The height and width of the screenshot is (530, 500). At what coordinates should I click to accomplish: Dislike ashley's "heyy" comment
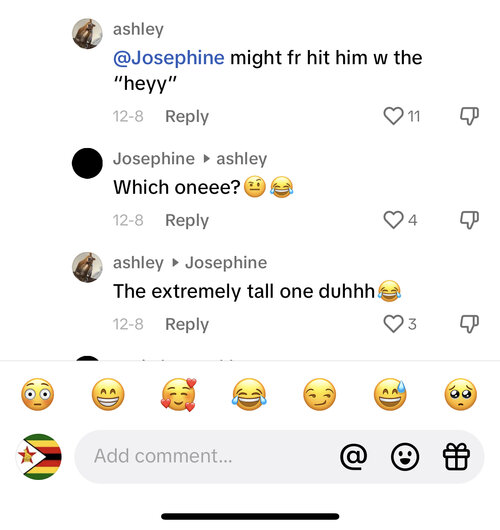[469, 116]
